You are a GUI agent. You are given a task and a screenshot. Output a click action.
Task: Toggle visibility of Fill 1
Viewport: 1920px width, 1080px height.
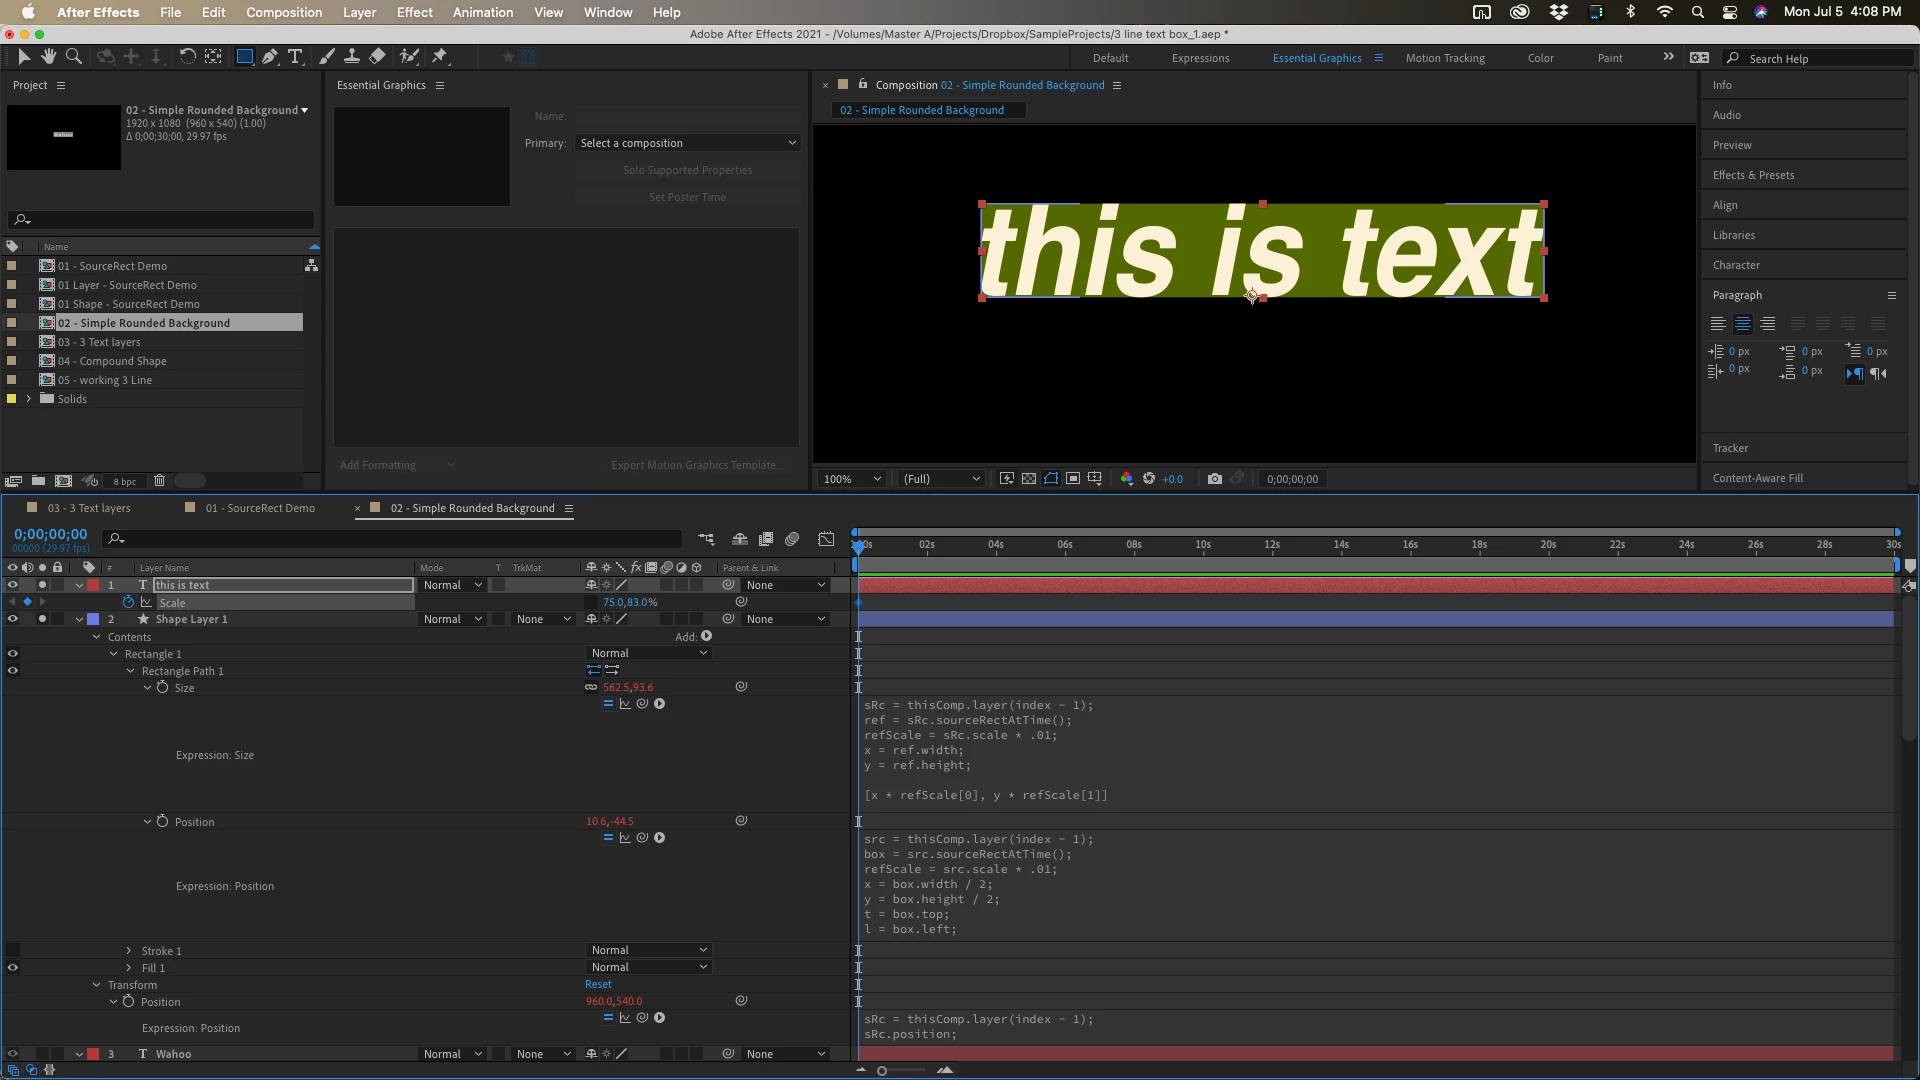[13, 968]
